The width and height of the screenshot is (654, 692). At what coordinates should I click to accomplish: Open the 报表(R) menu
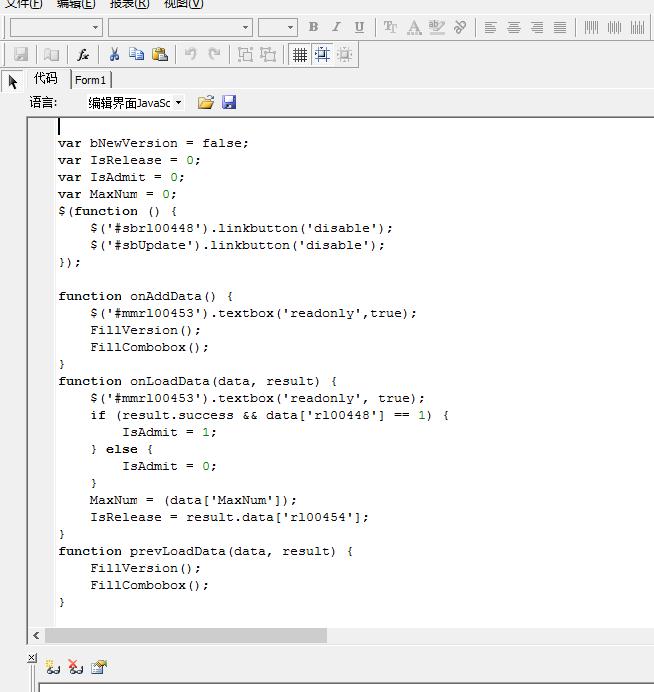[x=129, y=4]
